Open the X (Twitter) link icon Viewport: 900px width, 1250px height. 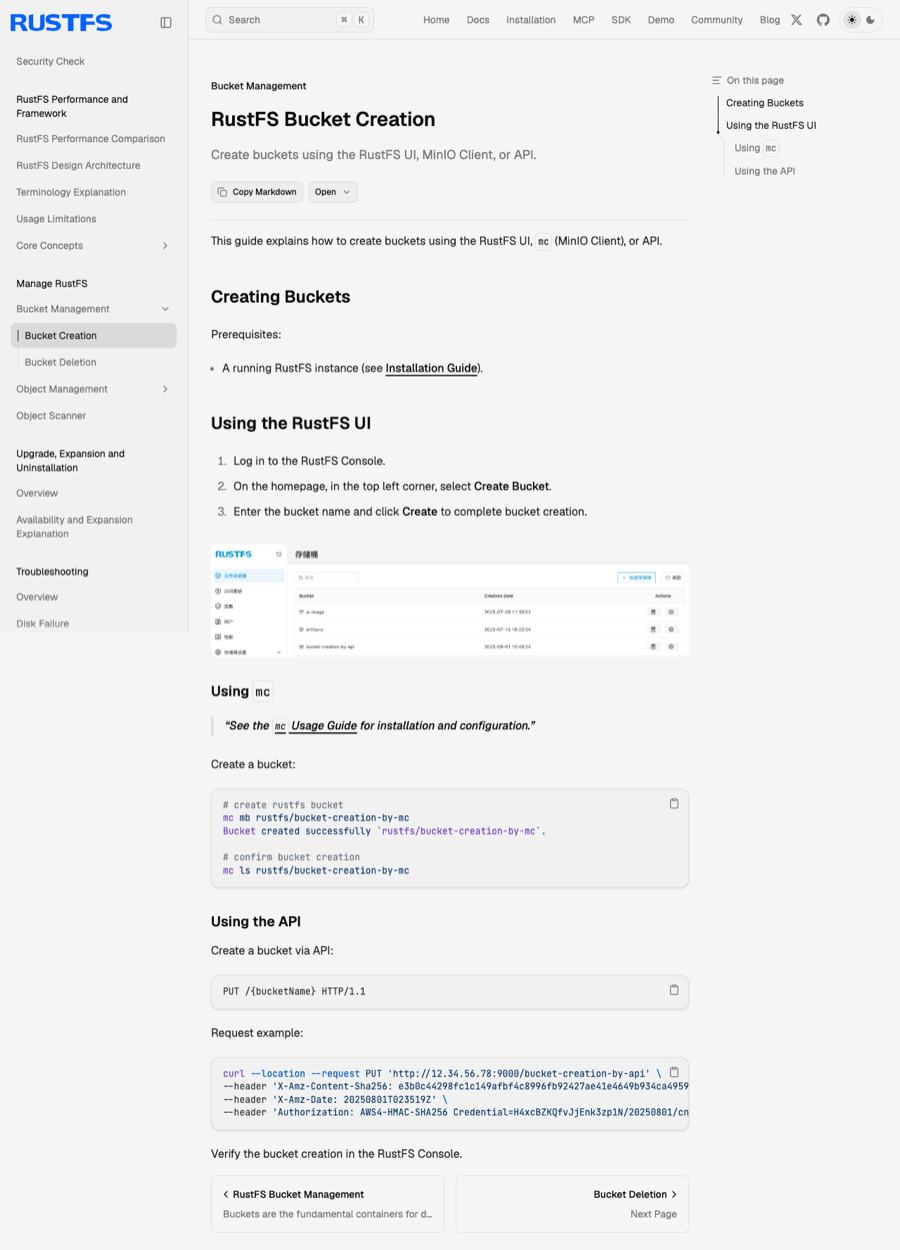click(796, 20)
